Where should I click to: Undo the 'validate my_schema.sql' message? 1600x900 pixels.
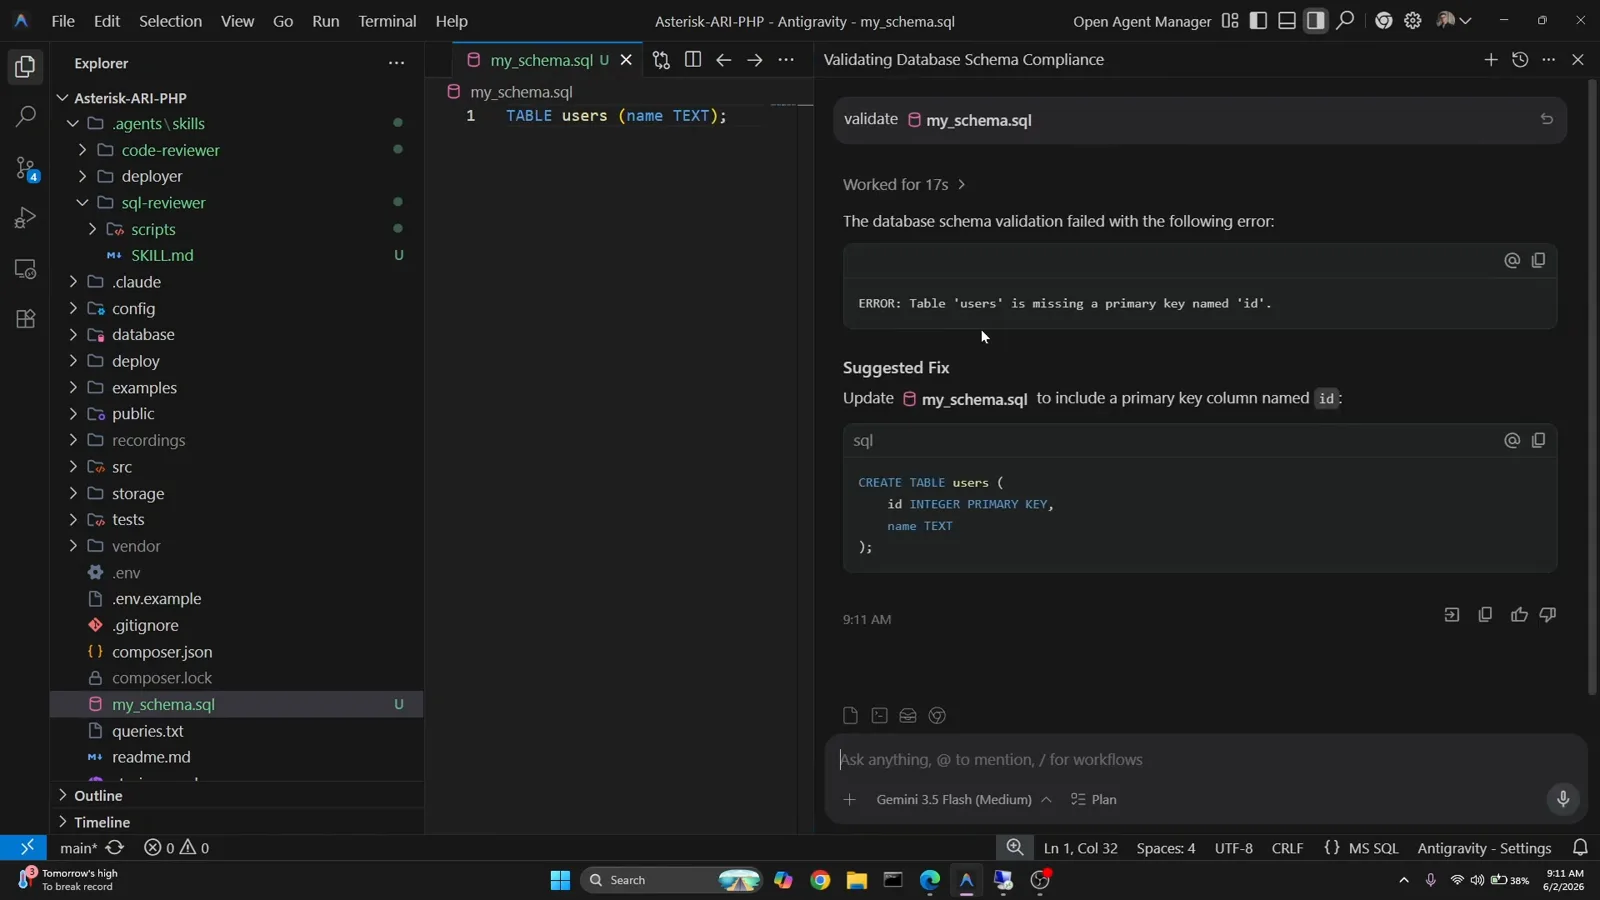1546,119
